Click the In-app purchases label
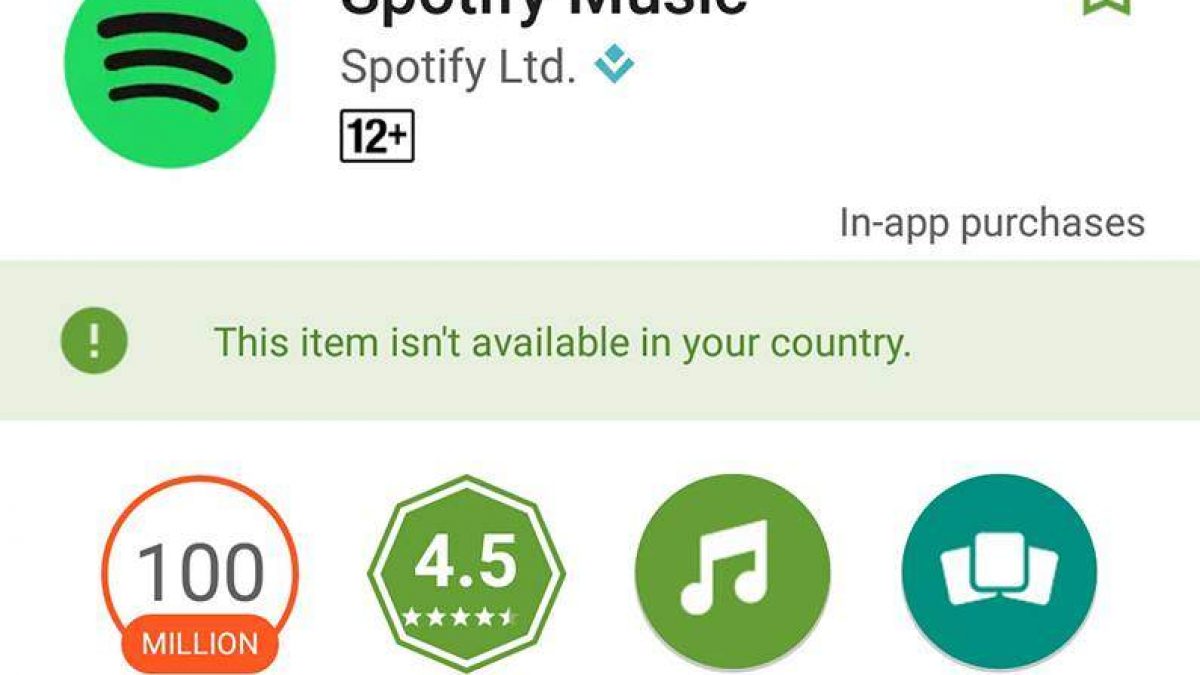The image size is (1200, 675). tap(992, 222)
